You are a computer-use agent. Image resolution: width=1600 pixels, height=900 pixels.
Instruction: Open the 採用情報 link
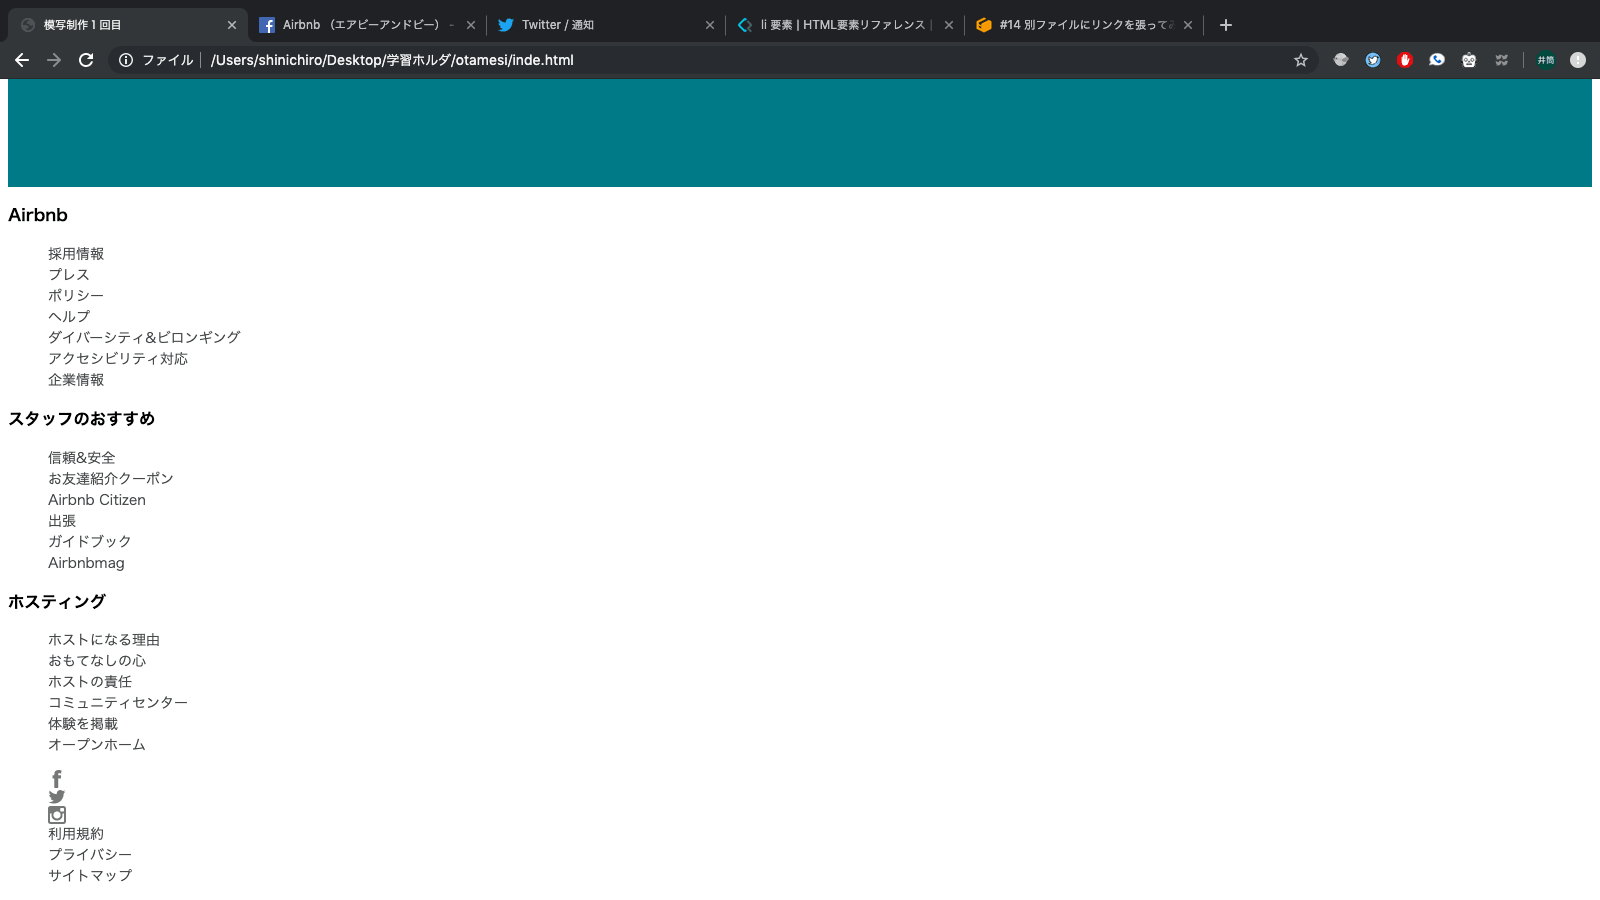76,254
